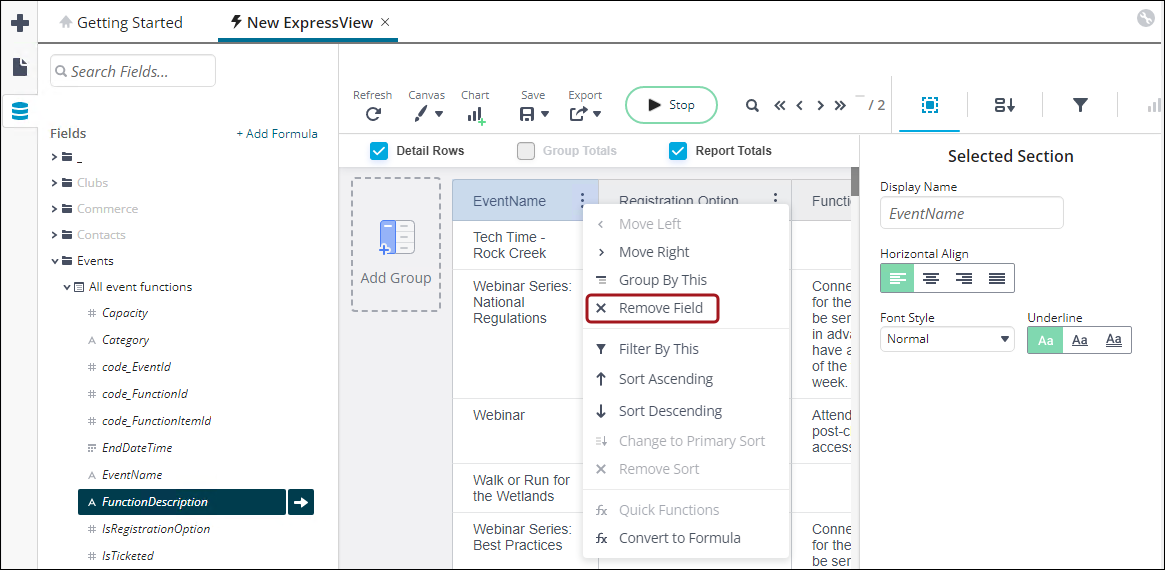Open the filter funnel pane icon
Screen dimensions: 1165x570
(x=1080, y=105)
